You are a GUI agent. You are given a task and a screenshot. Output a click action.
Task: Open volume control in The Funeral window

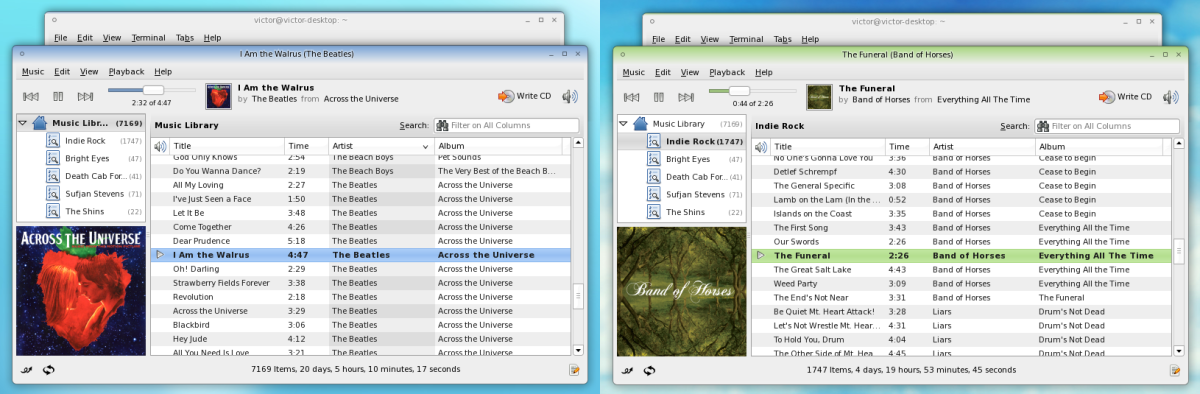point(1170,96)
